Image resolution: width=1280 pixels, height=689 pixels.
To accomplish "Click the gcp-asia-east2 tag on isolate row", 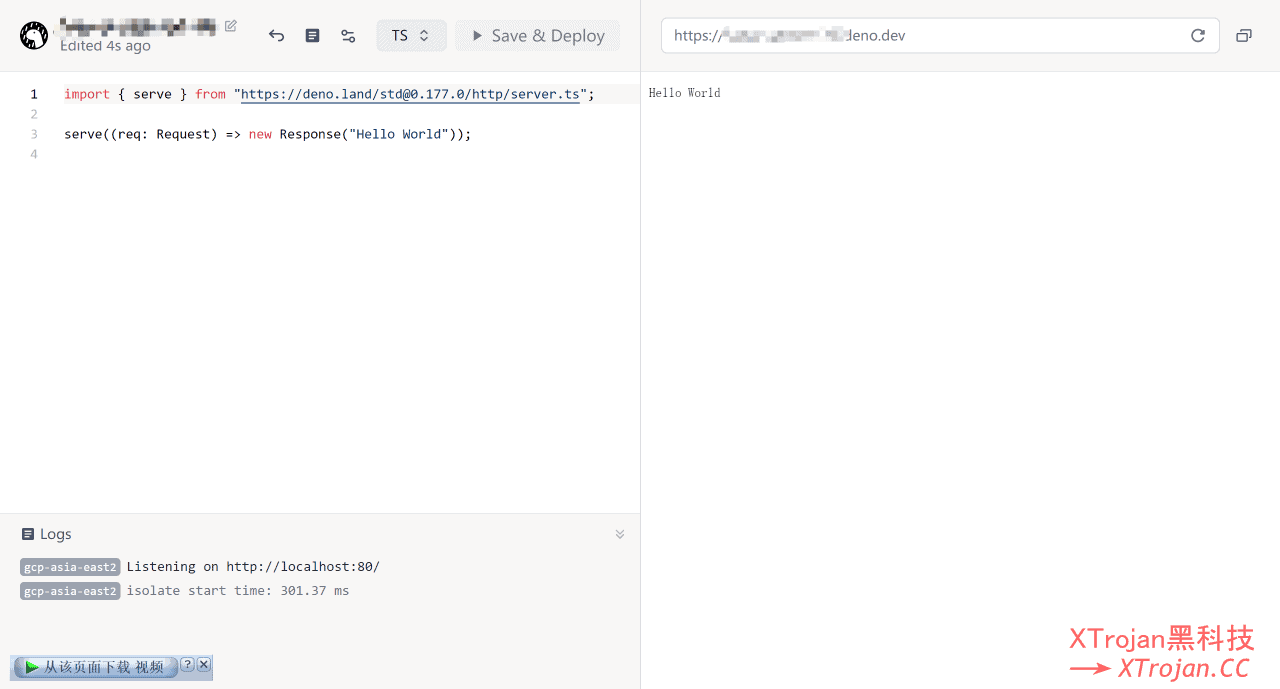I will 70,591.
